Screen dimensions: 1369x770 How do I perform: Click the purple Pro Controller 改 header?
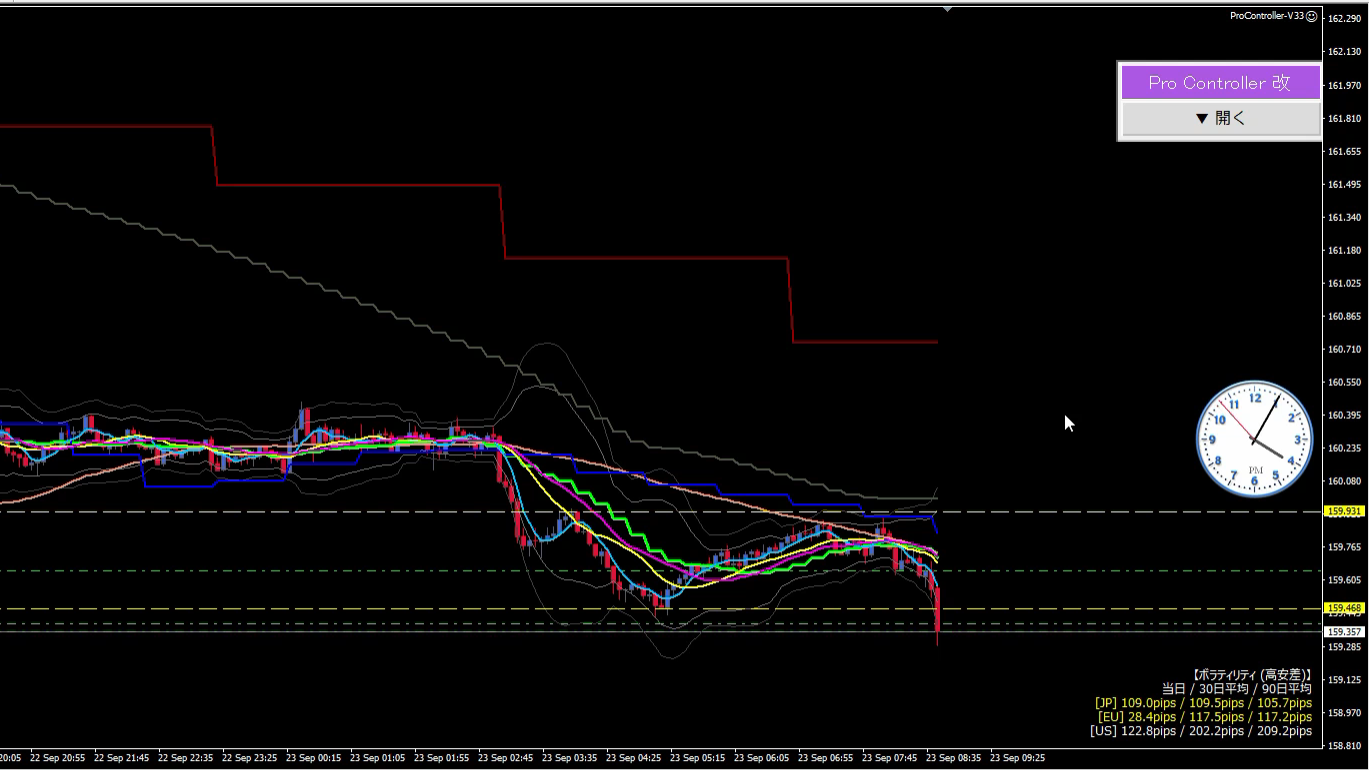[x=1220, y=83]
